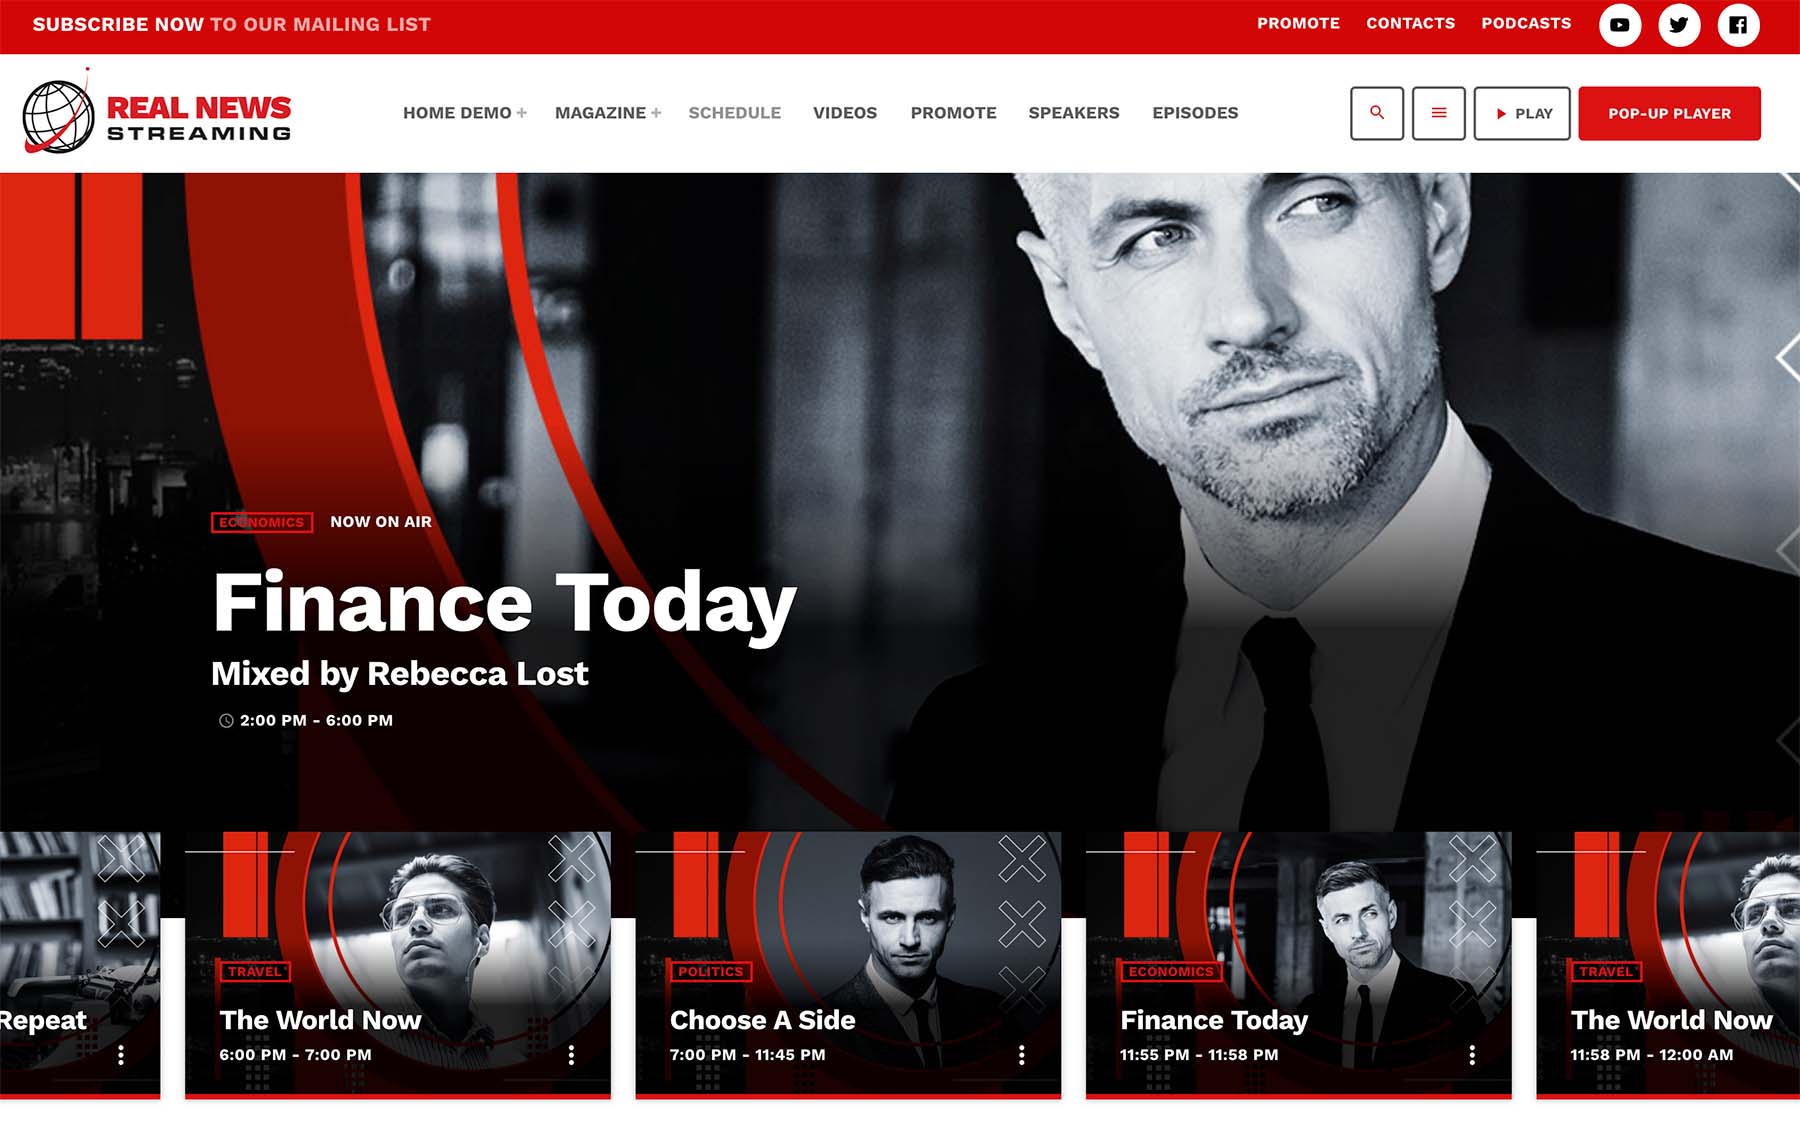Open options dots on Finance Today 11:55 PM card
1800x1139 pixels.
pyautogui.click(x=1472, y=1054)
